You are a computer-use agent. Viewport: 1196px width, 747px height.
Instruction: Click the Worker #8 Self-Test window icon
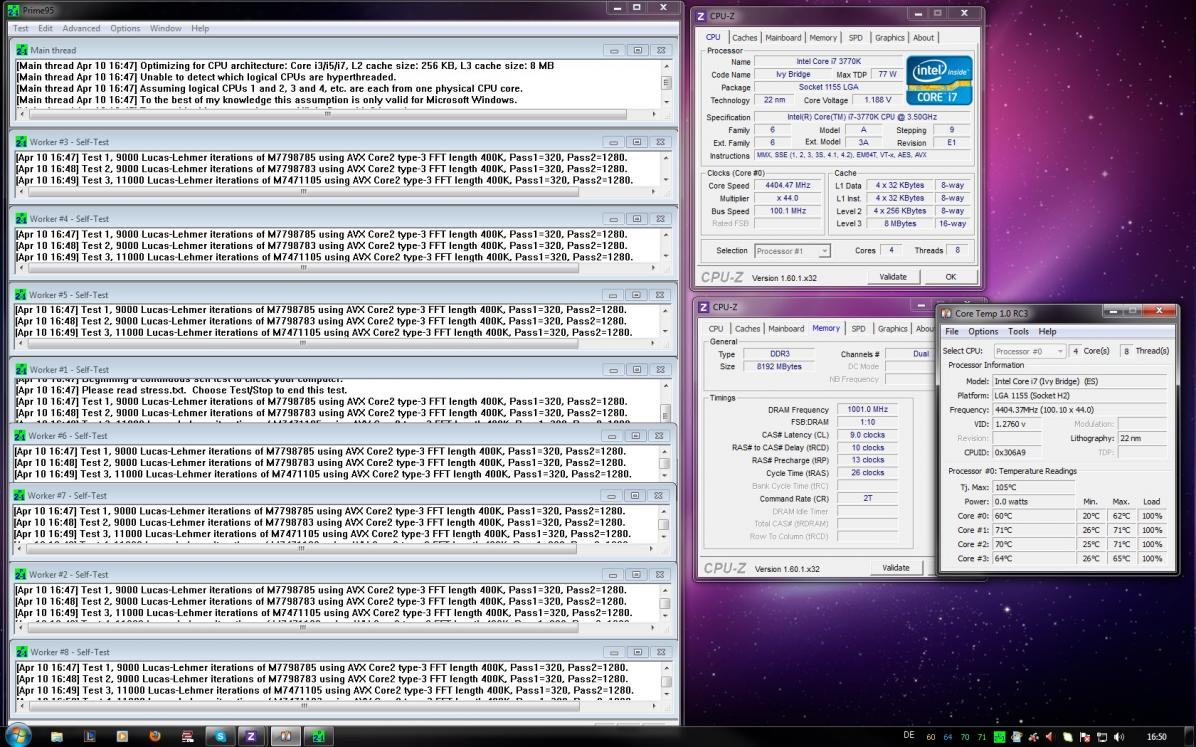tap(21, 652)
